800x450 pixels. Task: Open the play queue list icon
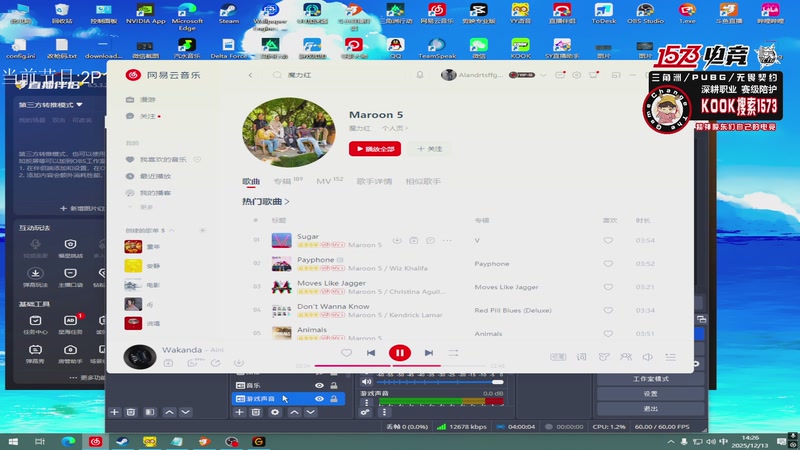(670, 357)
